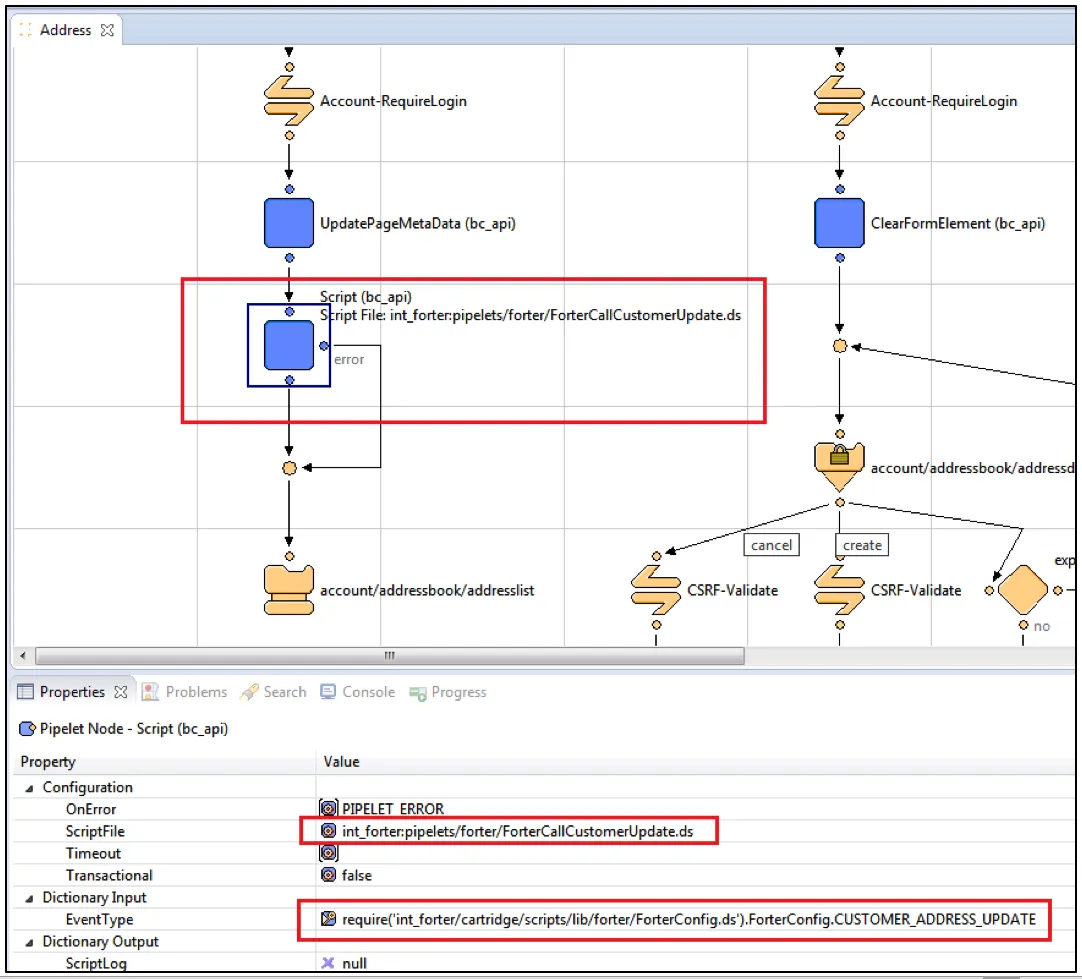Open the Console tab
This screenshot has width=1082, height=979.
357,691
